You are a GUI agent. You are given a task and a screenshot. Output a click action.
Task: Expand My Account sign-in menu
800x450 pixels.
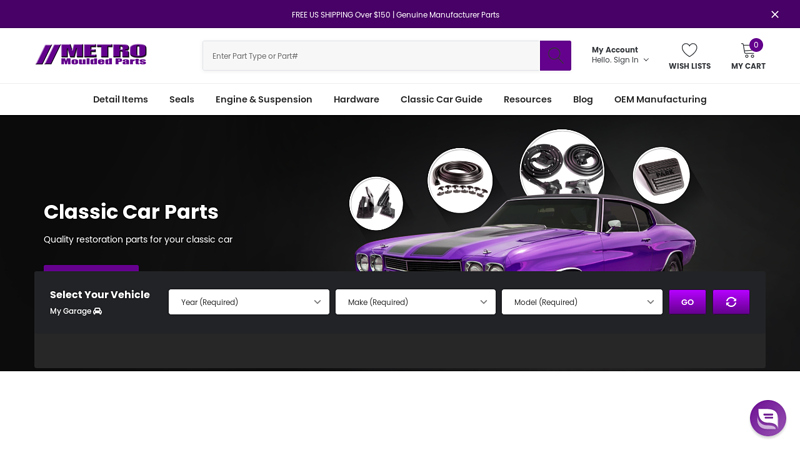[620, 55]
